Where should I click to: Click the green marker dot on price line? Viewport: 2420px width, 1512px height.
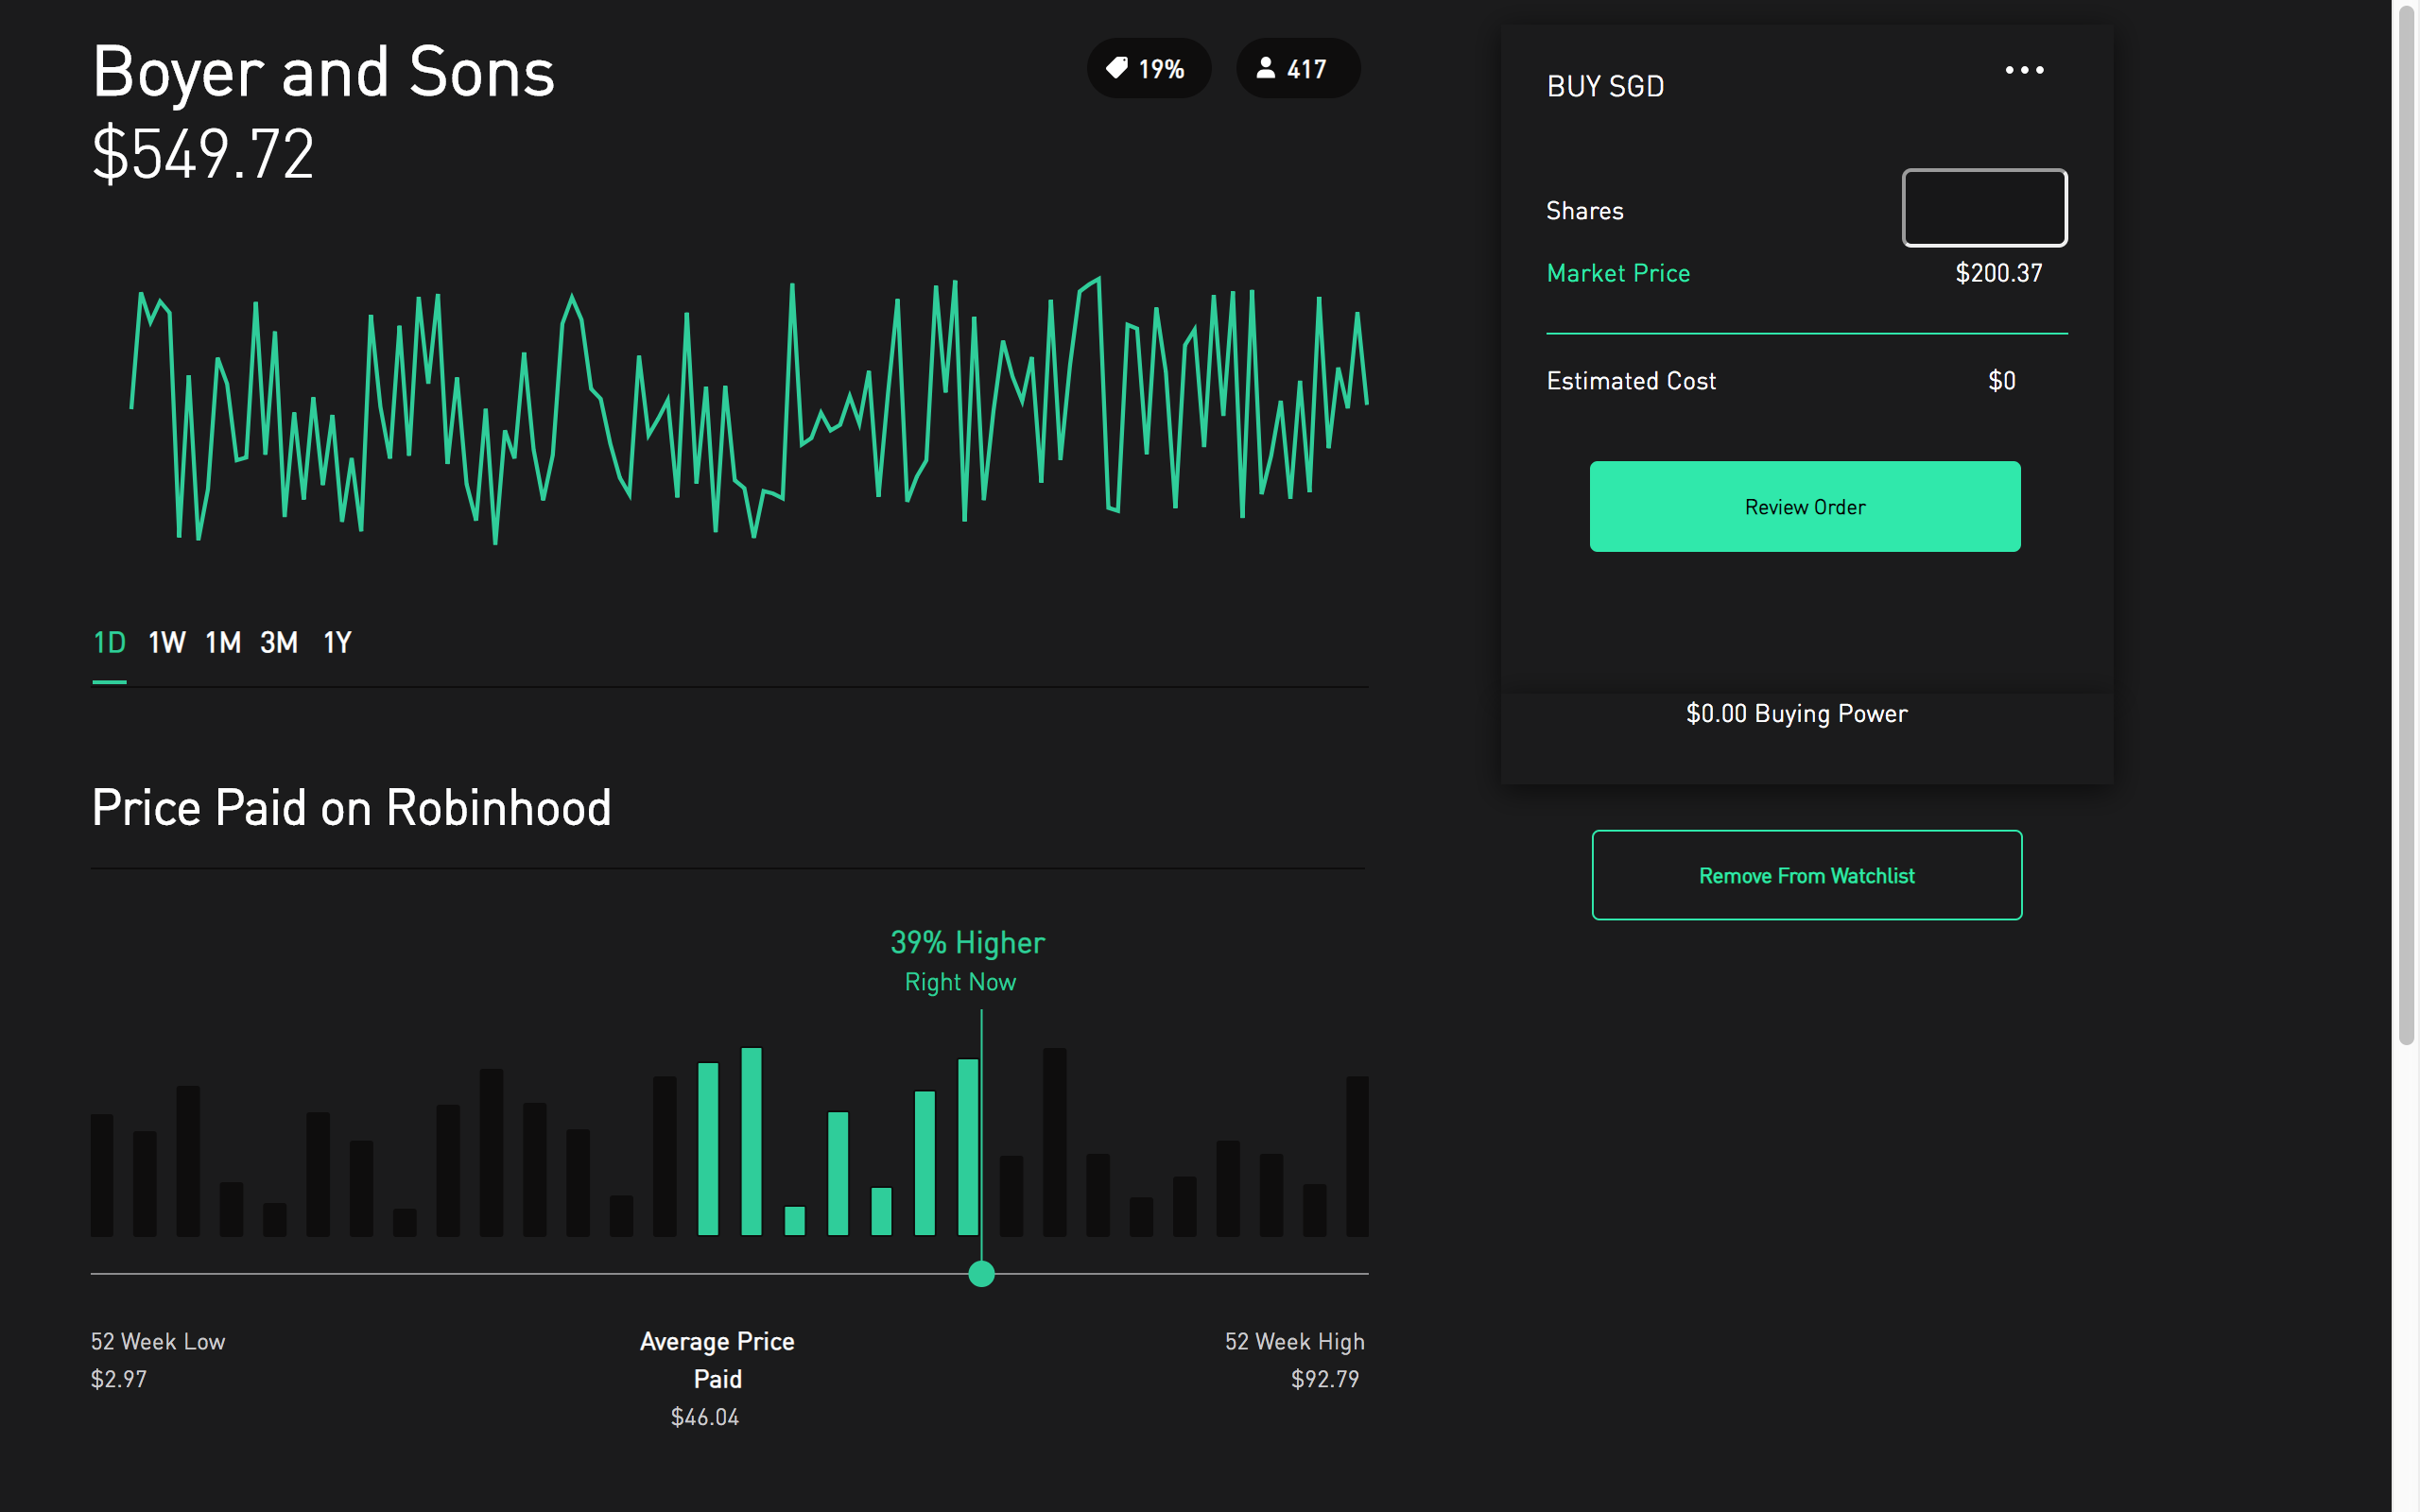981,1273
